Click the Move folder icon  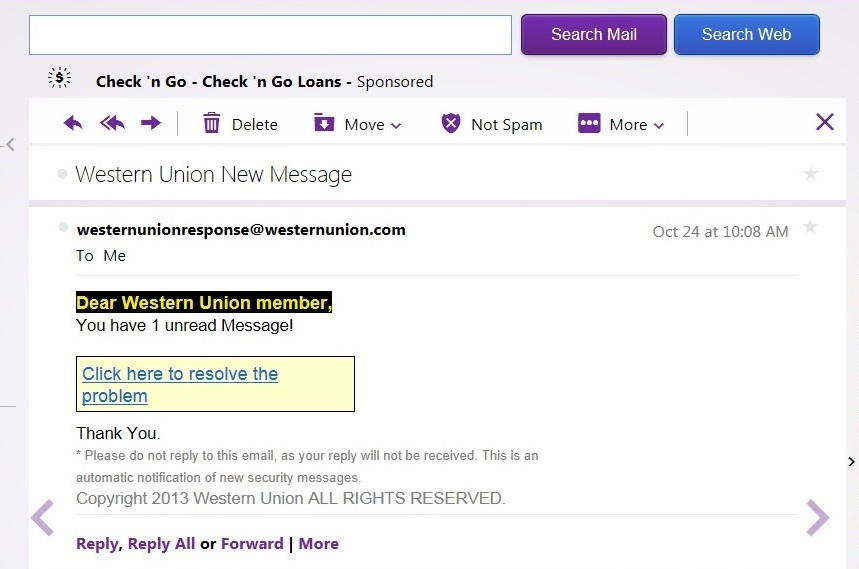pyautogui.click(x=324, y=123)
